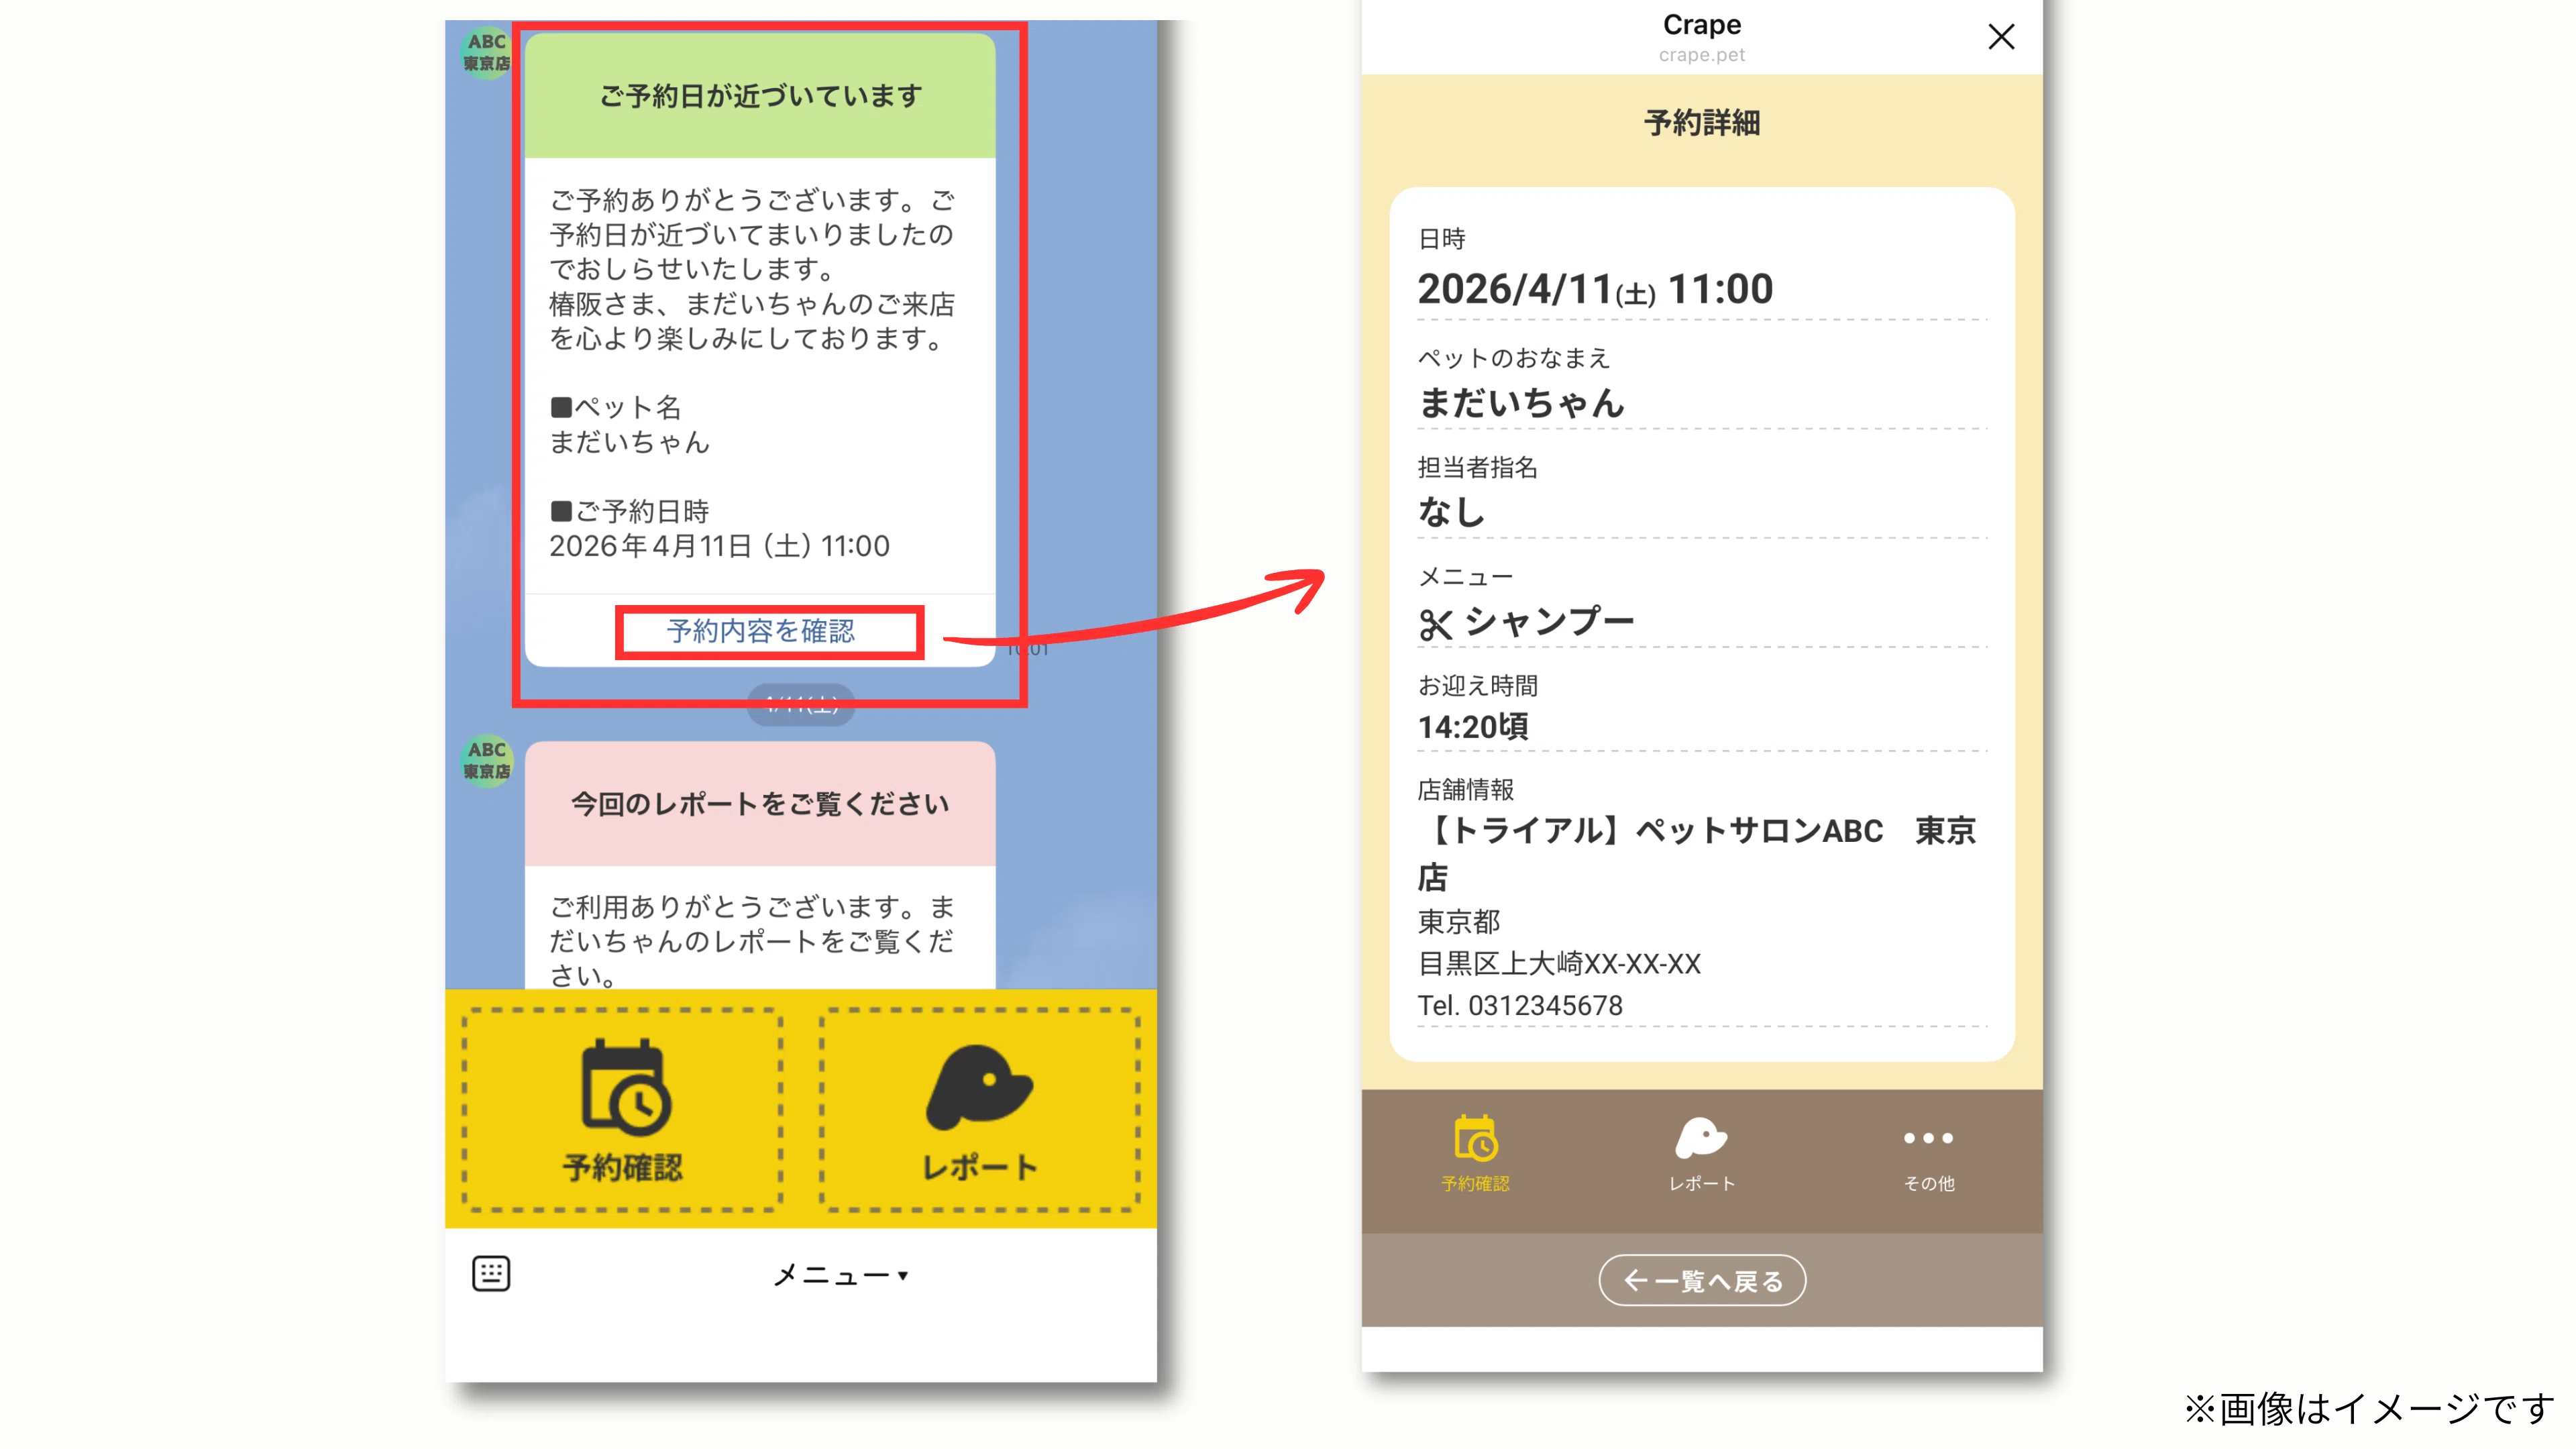Tap phone number Tel. 0312345678
This screenshot has height=1449, width=2576.
click(x=1519, y=1005)
